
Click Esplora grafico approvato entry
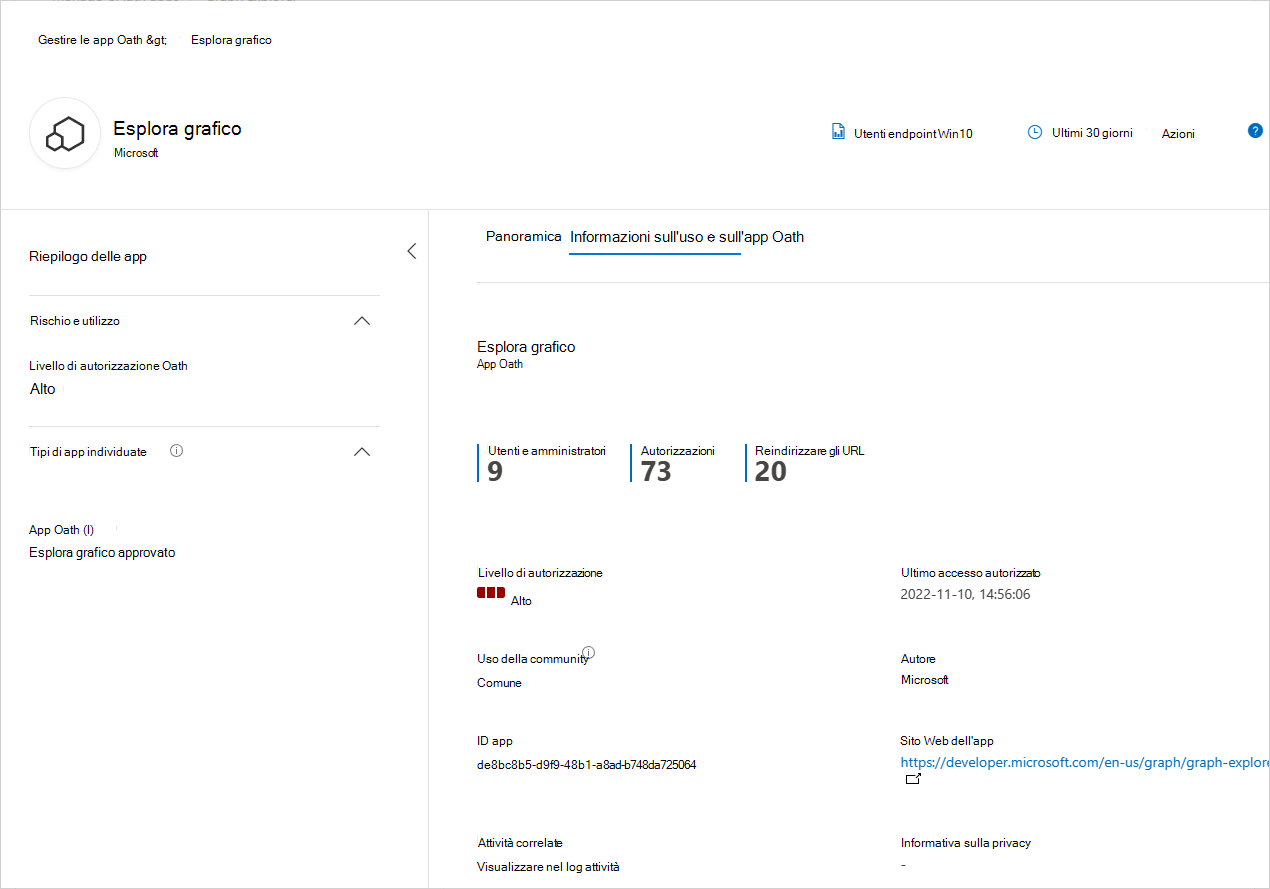click(x=102, y=552)
